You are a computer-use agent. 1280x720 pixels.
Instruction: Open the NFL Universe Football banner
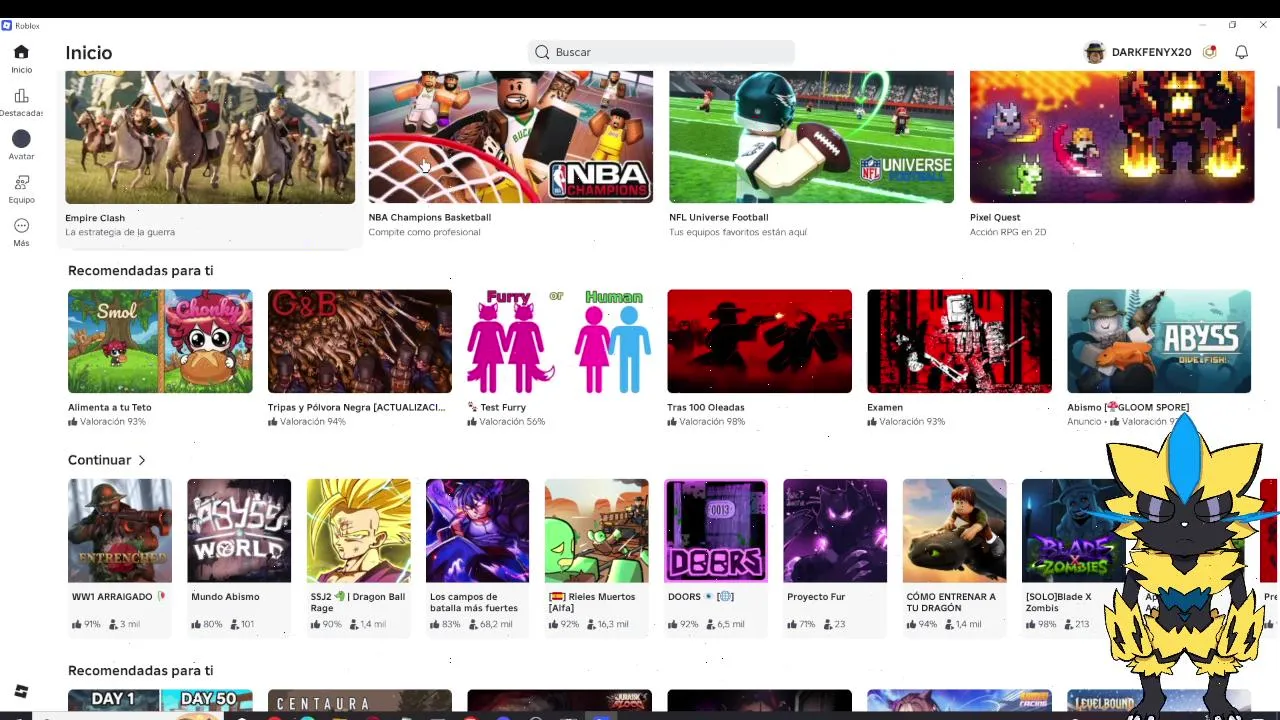(x=811, y=137)
